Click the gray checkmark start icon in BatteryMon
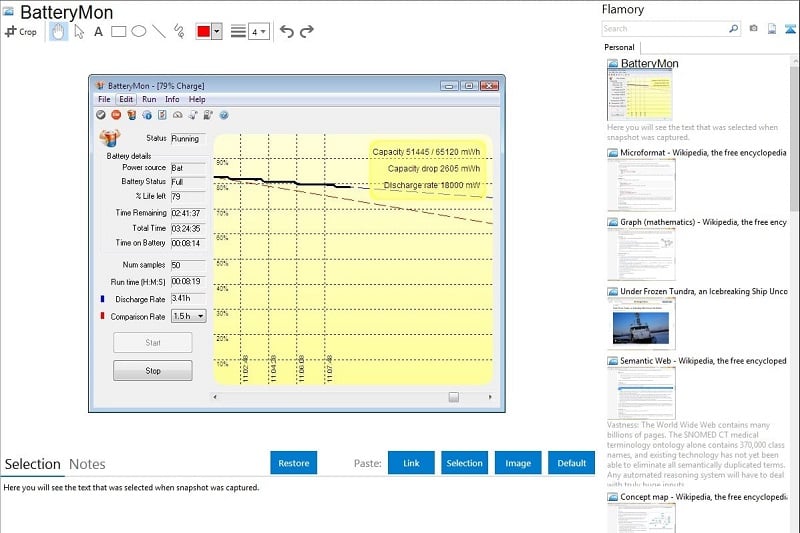800x533 pixels. [x=101, y=115]
